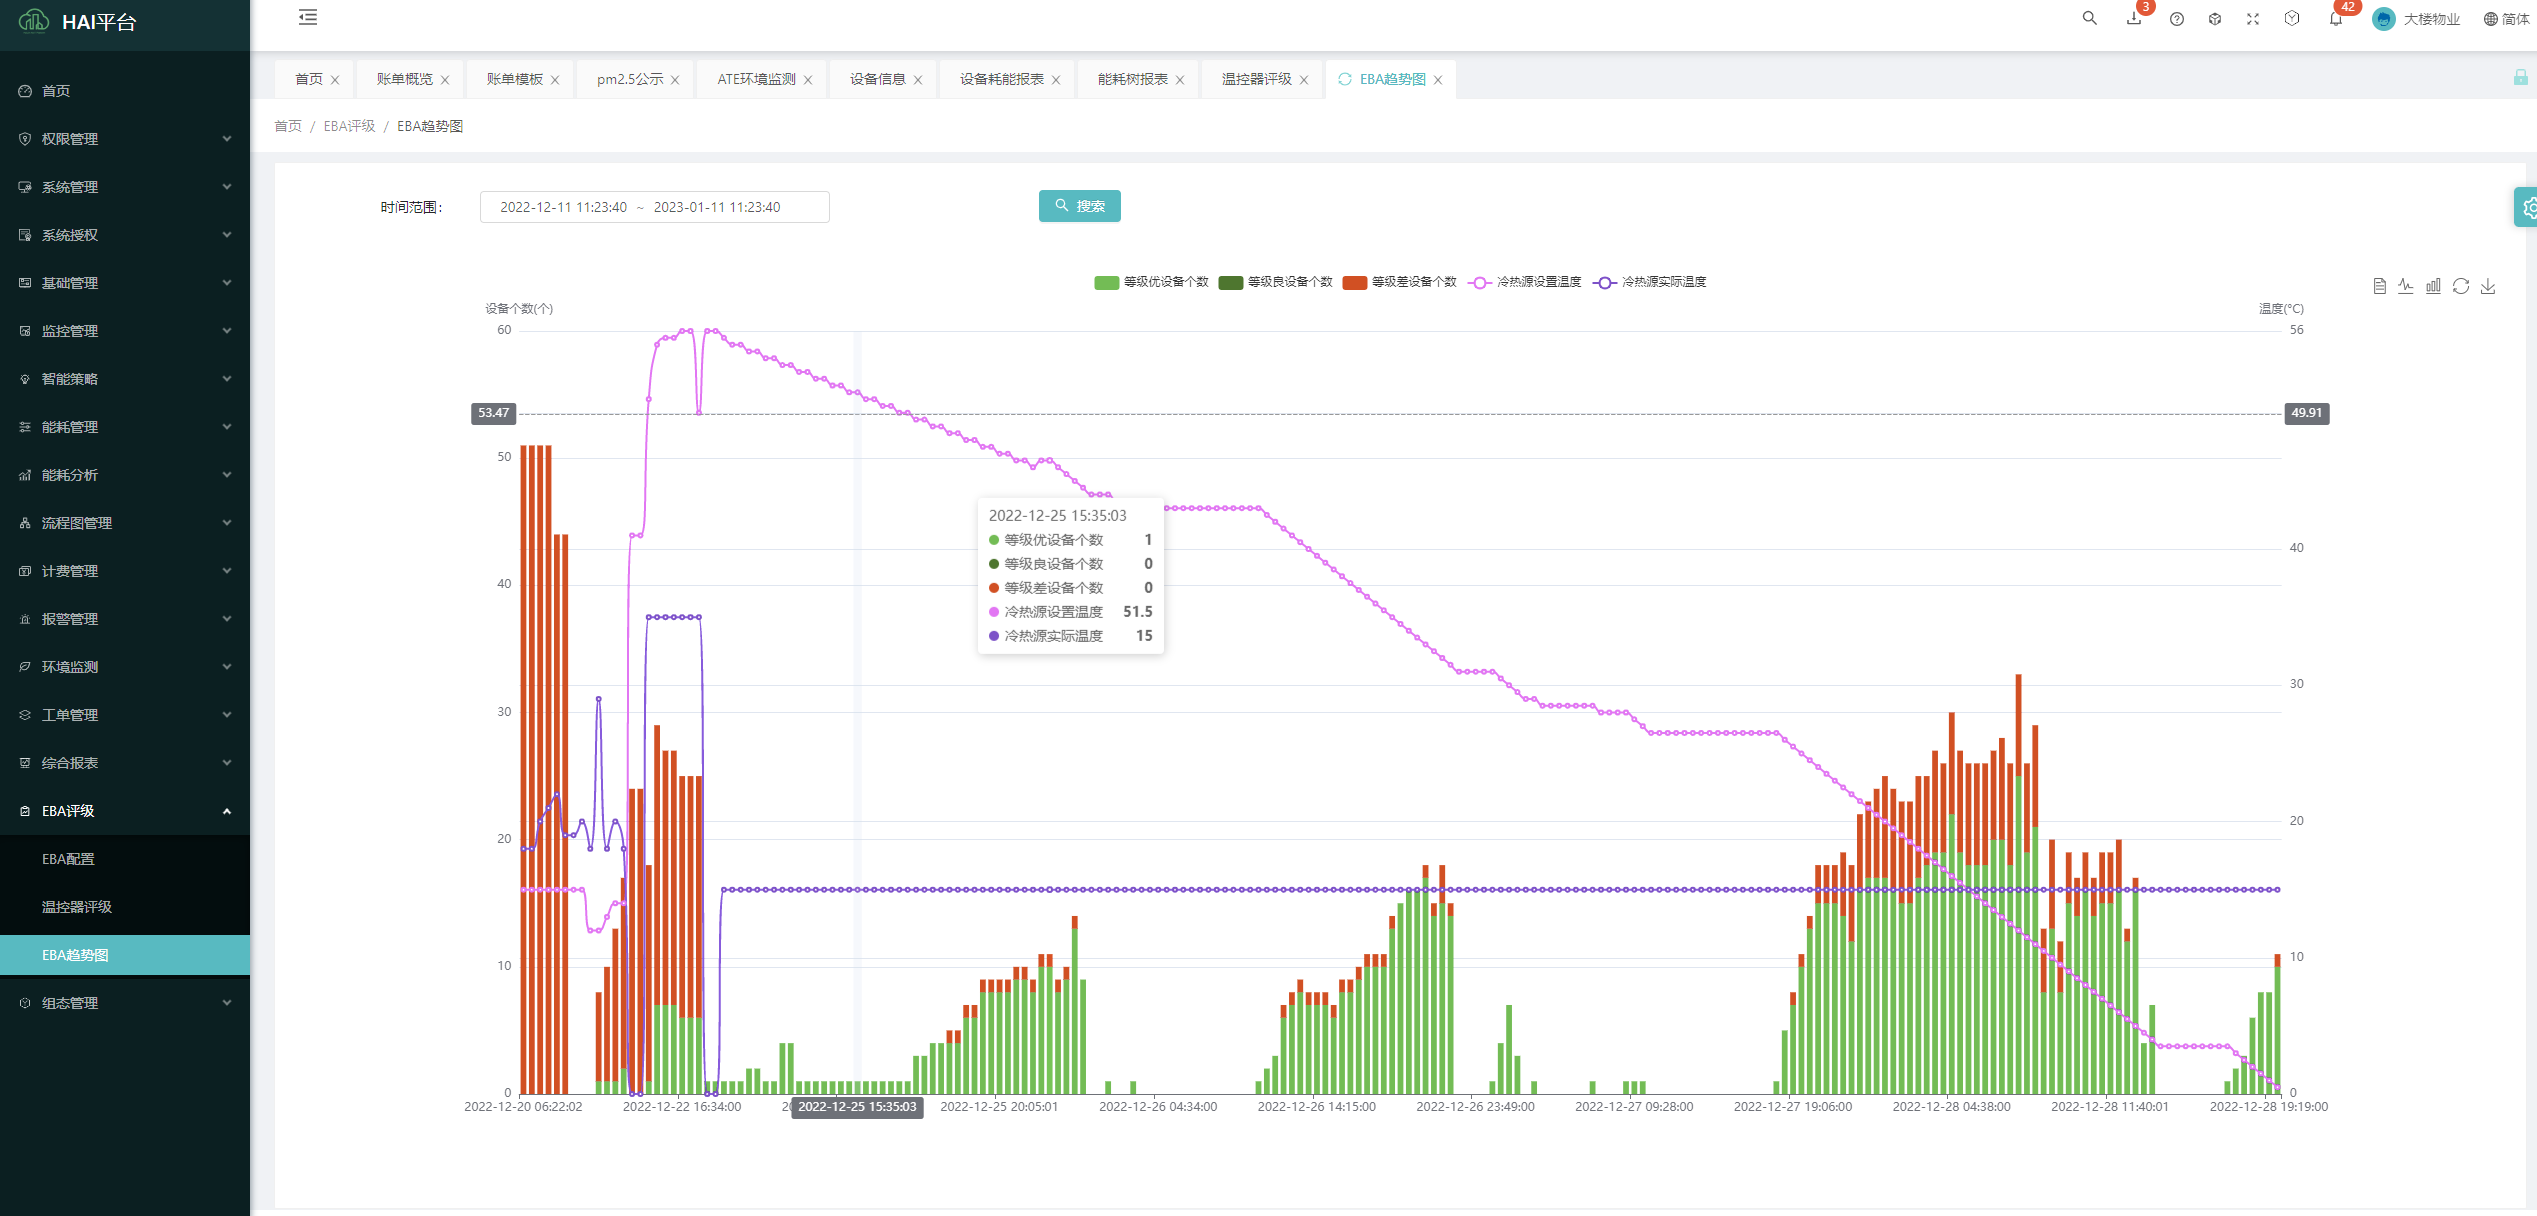The image size is (2537, 1216).
Task: Open the settings gear on right edge
Action: 2527,208
